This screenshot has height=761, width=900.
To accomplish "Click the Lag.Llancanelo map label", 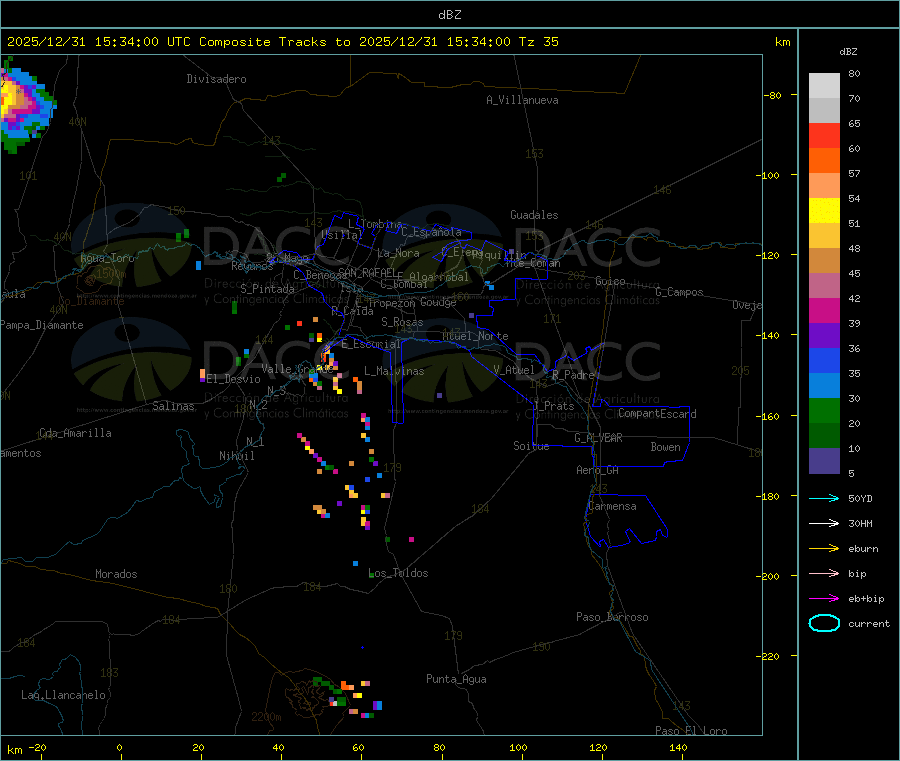I will (64, 695).
